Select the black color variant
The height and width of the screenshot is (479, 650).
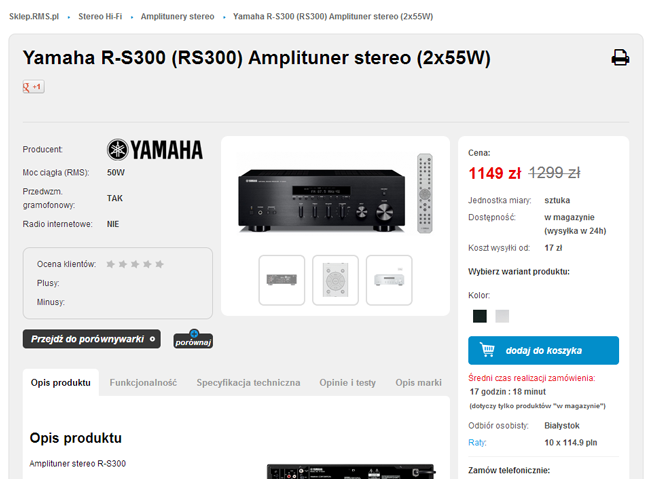[480, 316]
